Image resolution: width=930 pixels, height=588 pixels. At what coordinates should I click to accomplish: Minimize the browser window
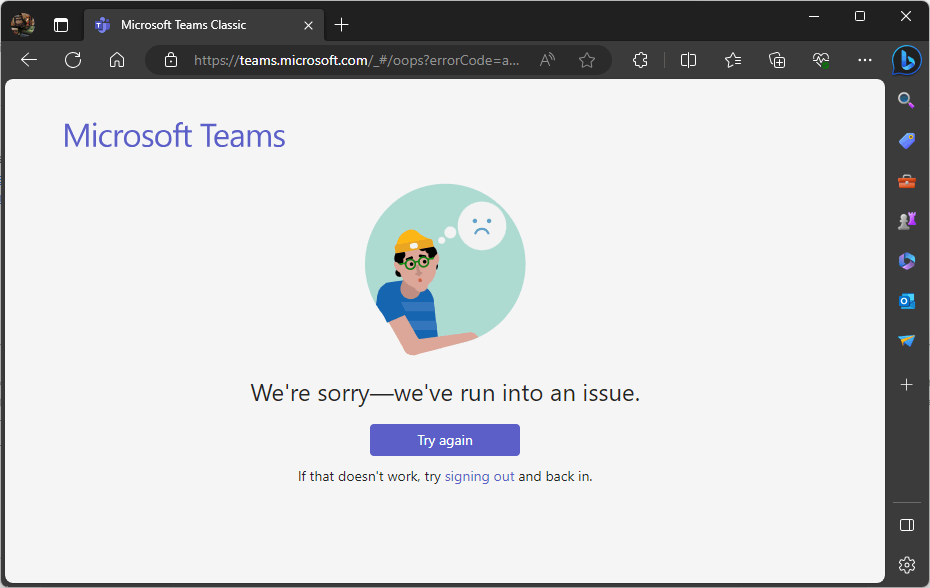[x=814, y=17]
